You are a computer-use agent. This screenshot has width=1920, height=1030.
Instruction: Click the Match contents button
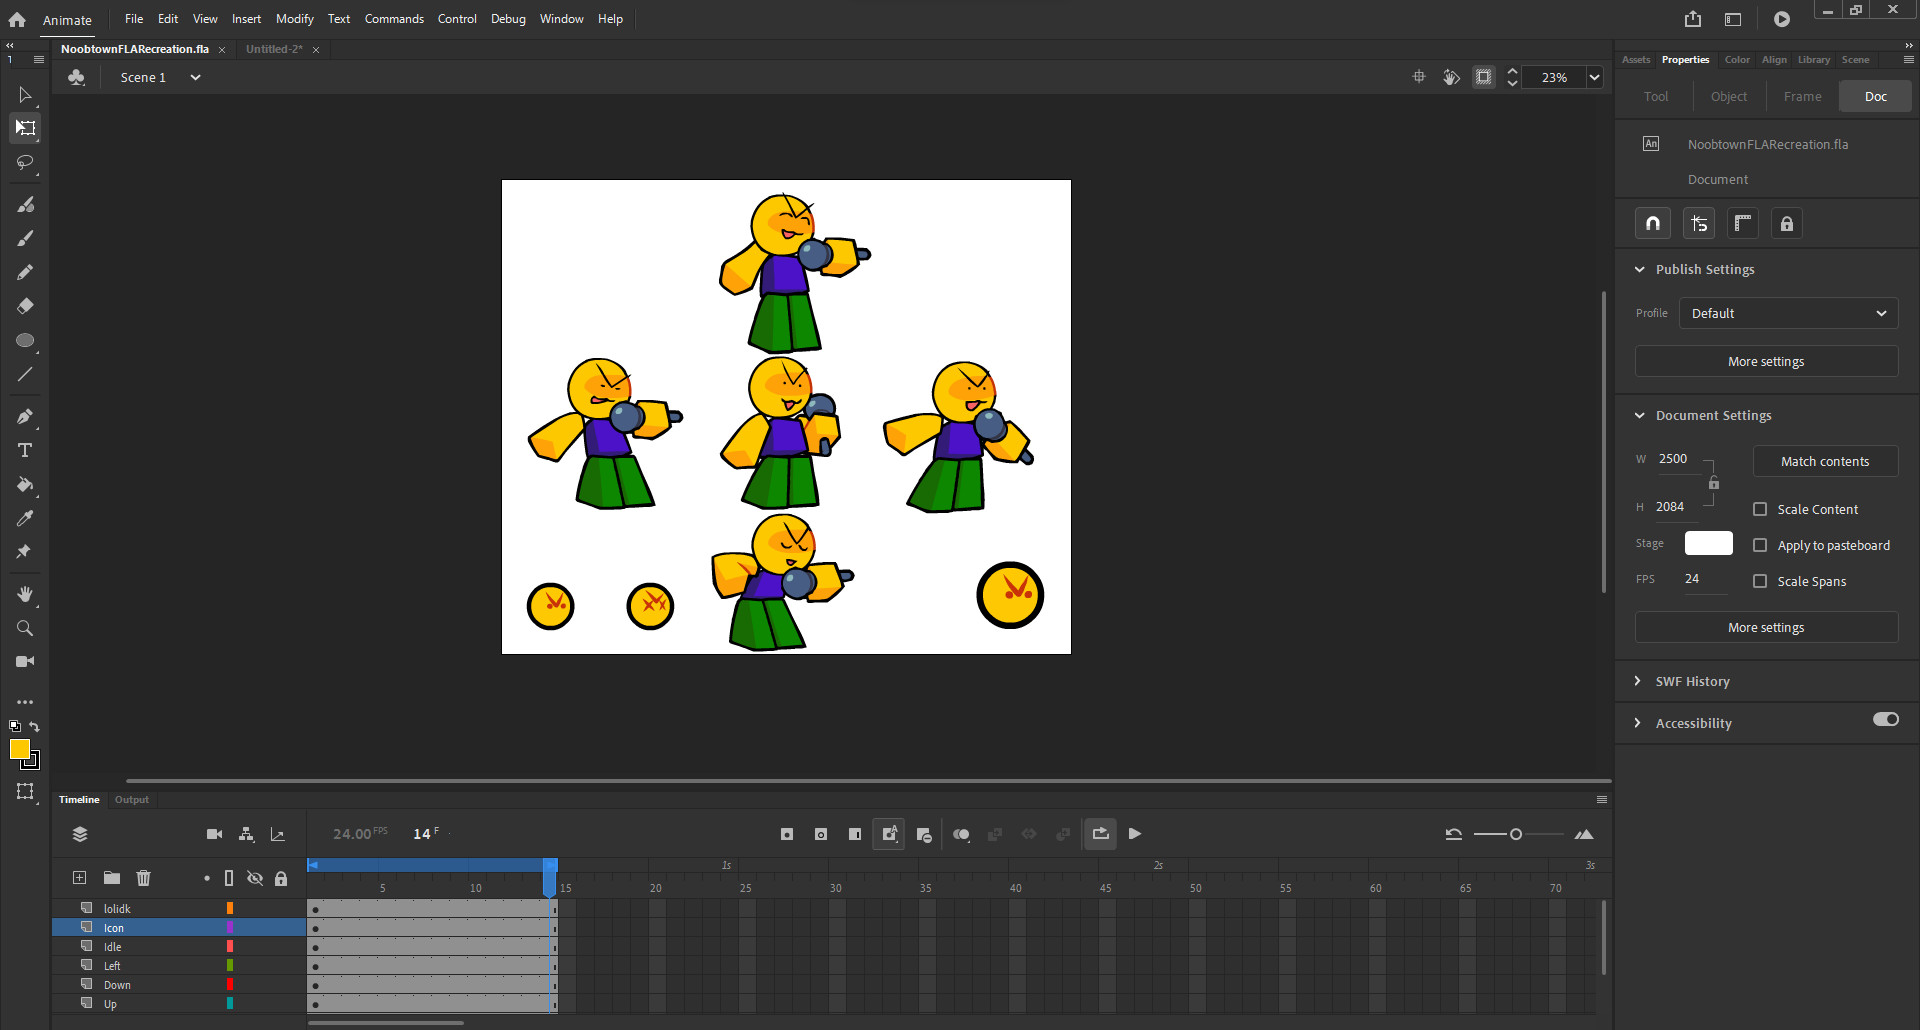click(x=1824, y=461)
